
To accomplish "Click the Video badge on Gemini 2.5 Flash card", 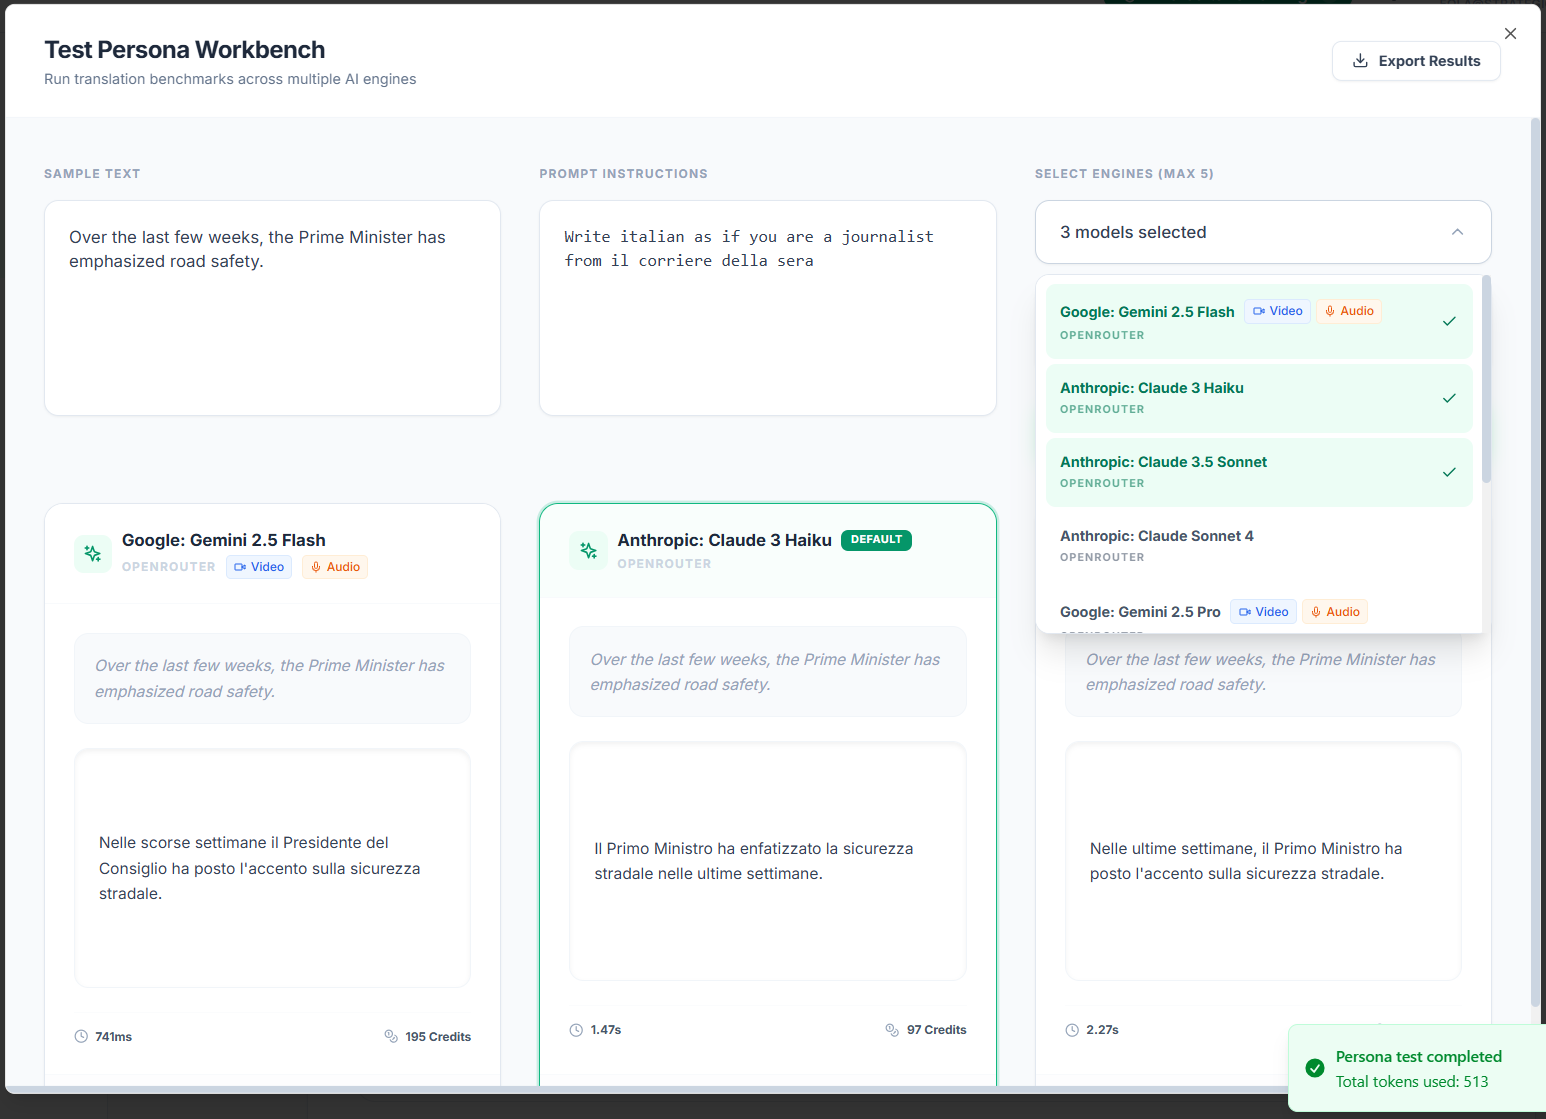I will pyautogui.click(x=258, y=567).
